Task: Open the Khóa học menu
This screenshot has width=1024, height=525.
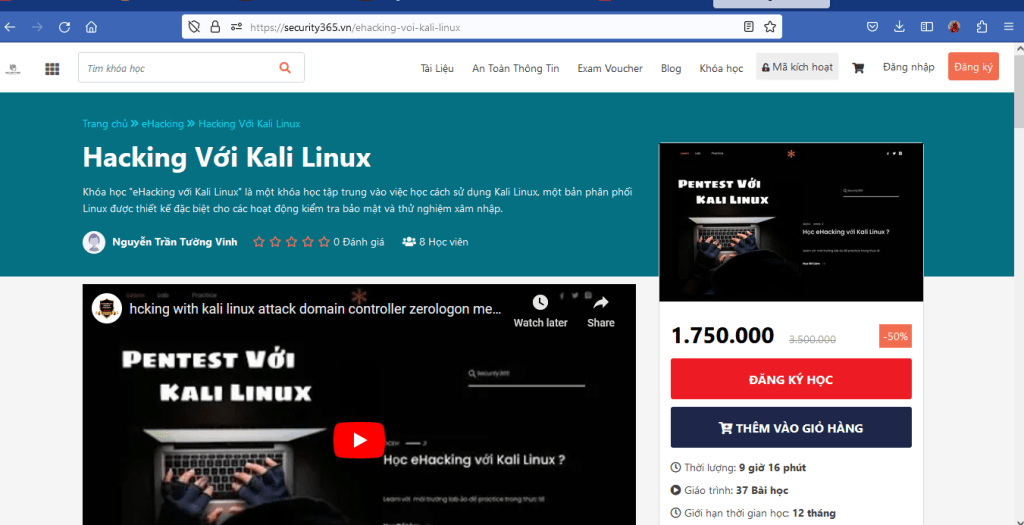Action: 721,68
